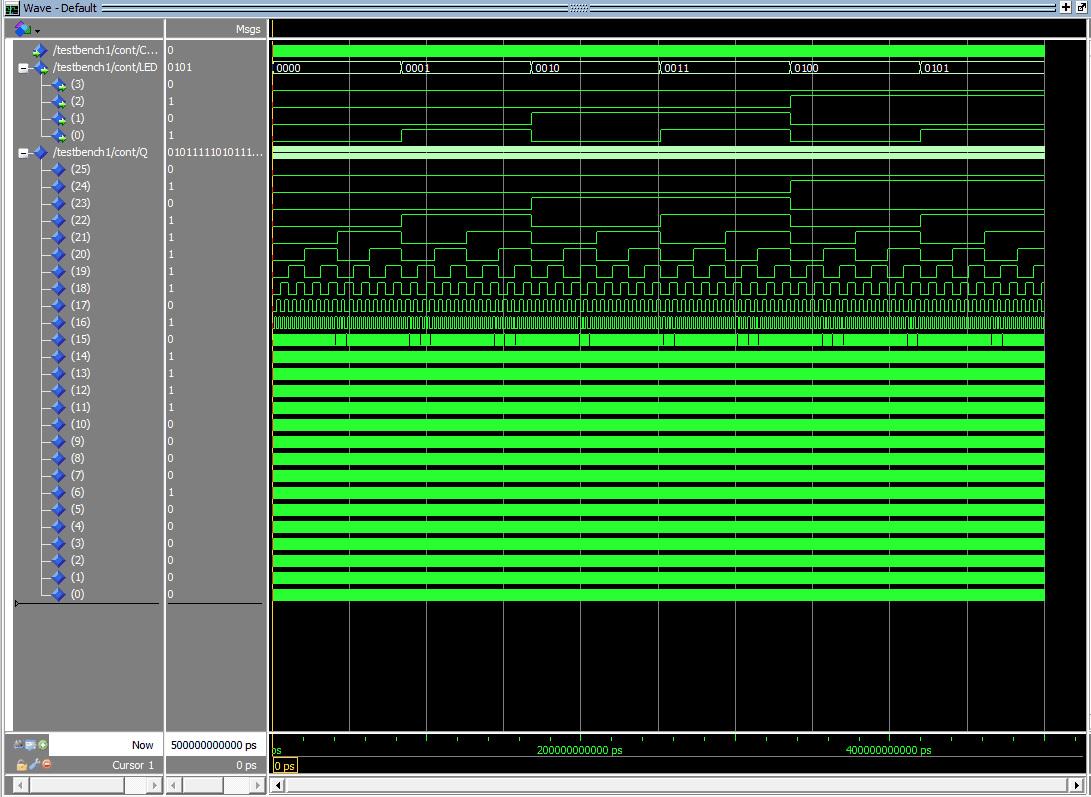Click the Cursor 1 name label

point(132,765)
